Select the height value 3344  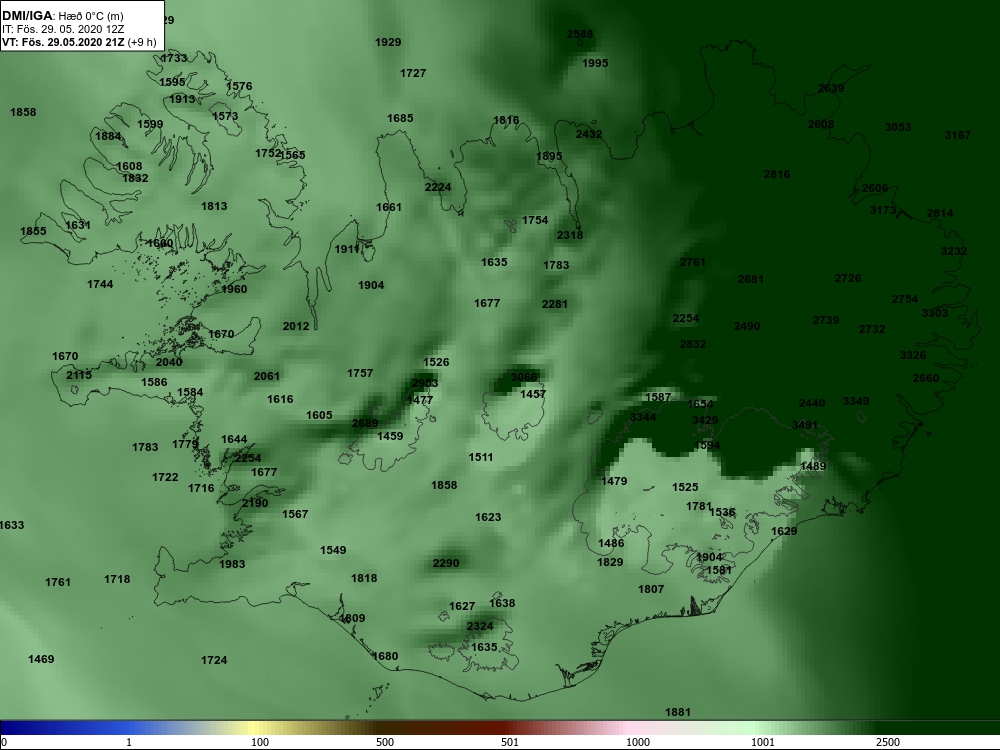(x=643, y=417)
